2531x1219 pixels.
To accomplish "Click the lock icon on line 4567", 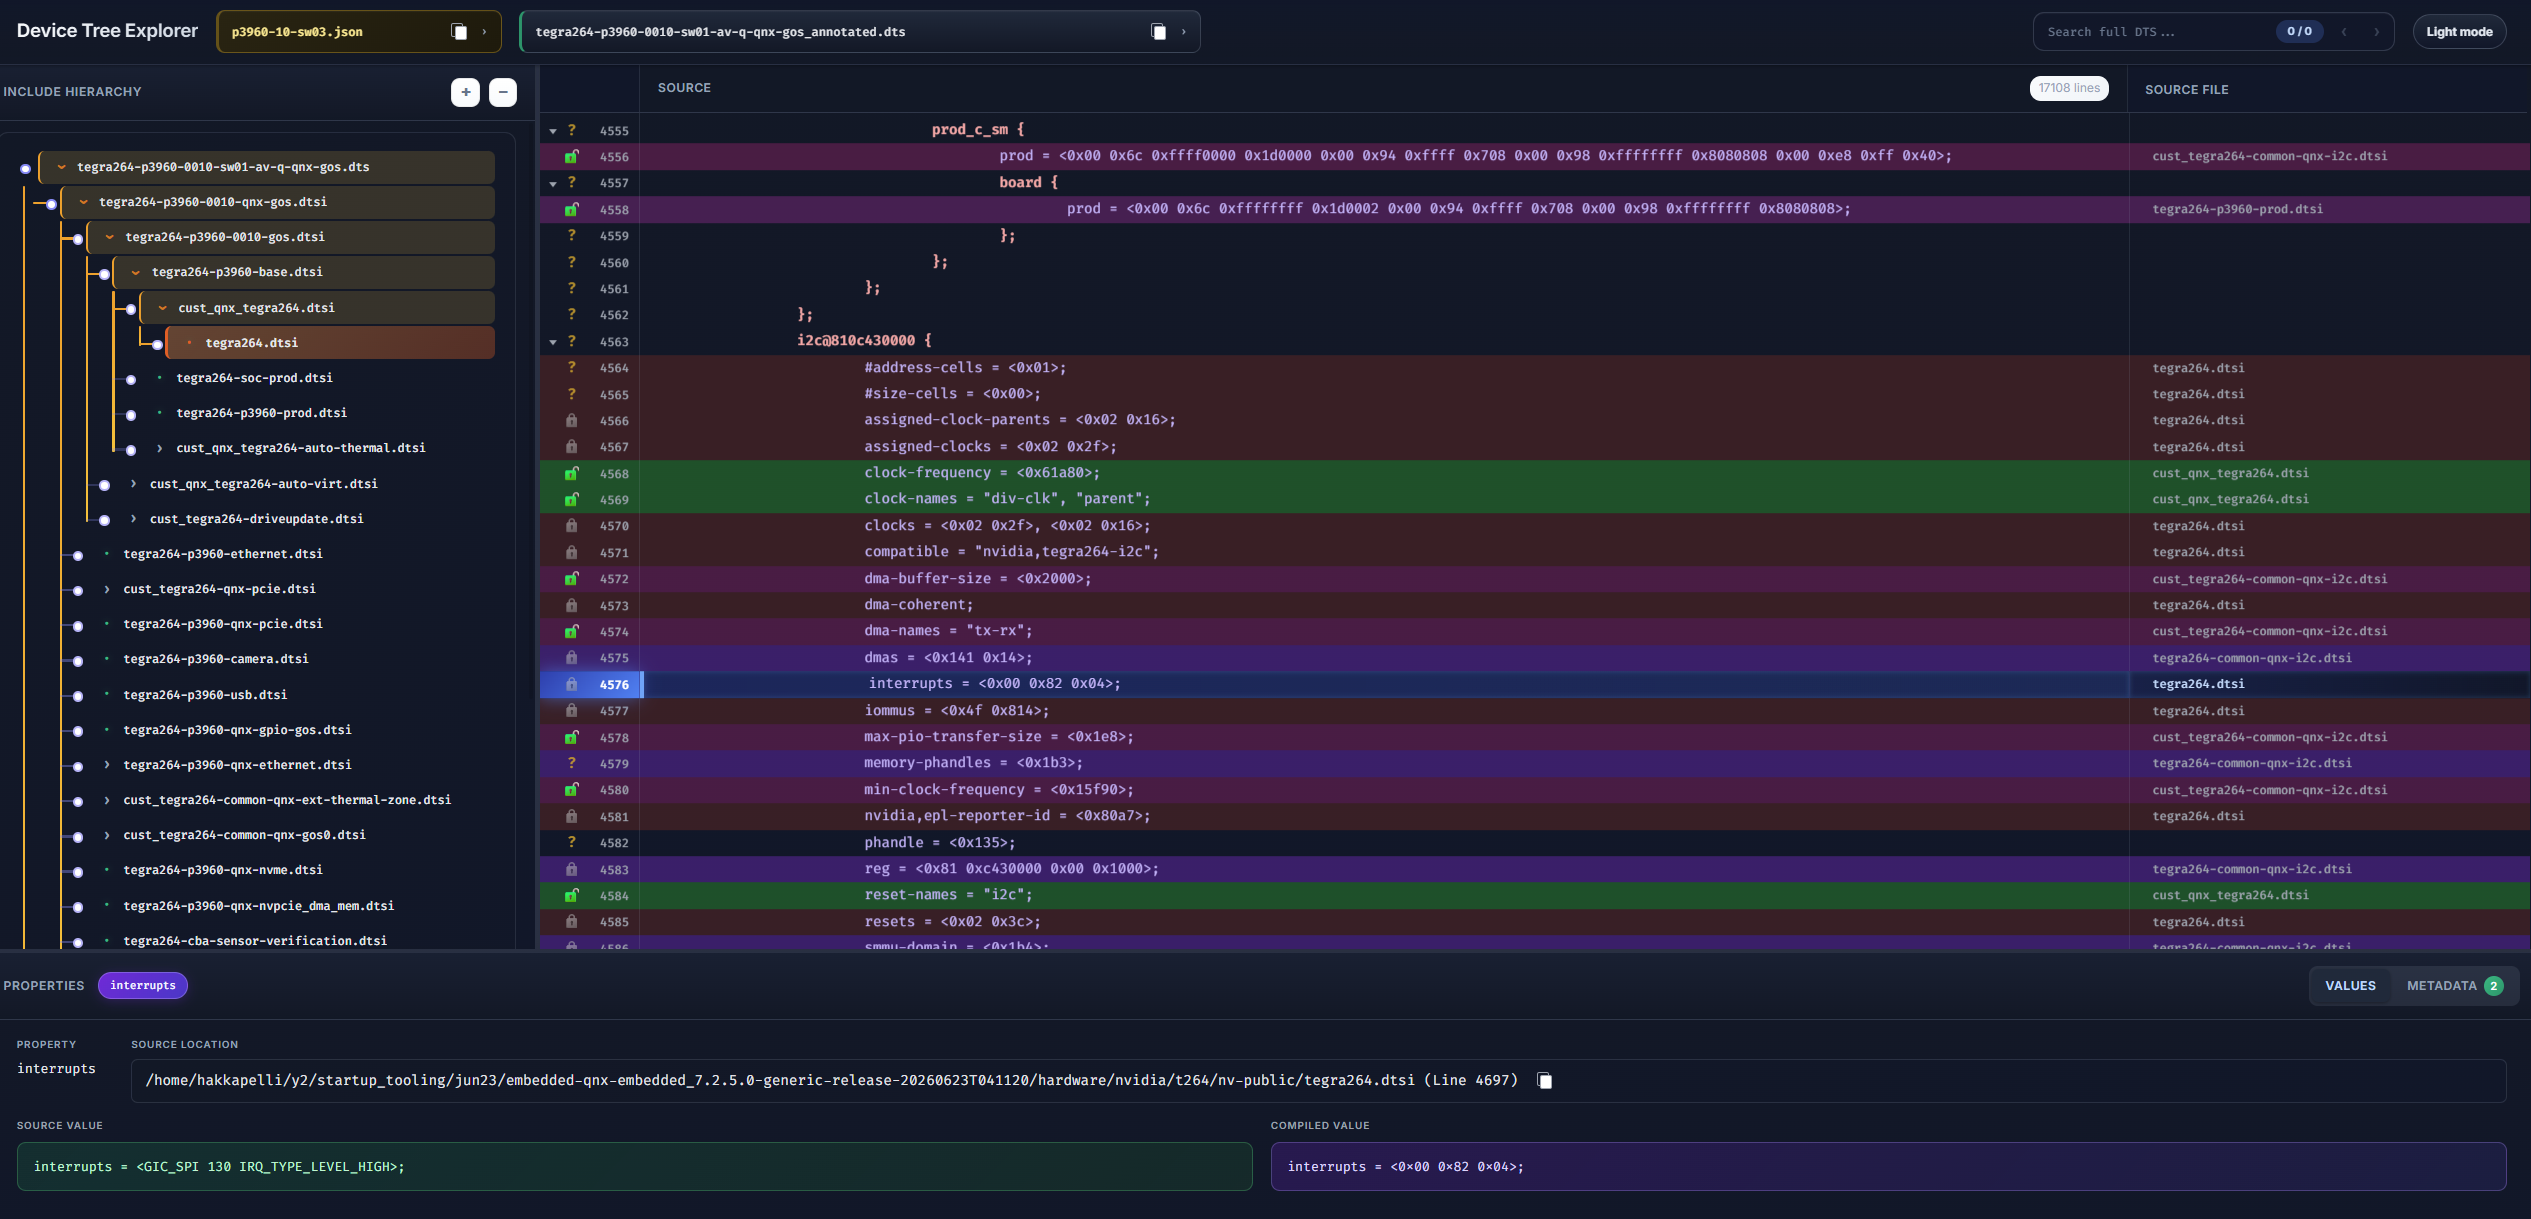I will click(571, 447).
